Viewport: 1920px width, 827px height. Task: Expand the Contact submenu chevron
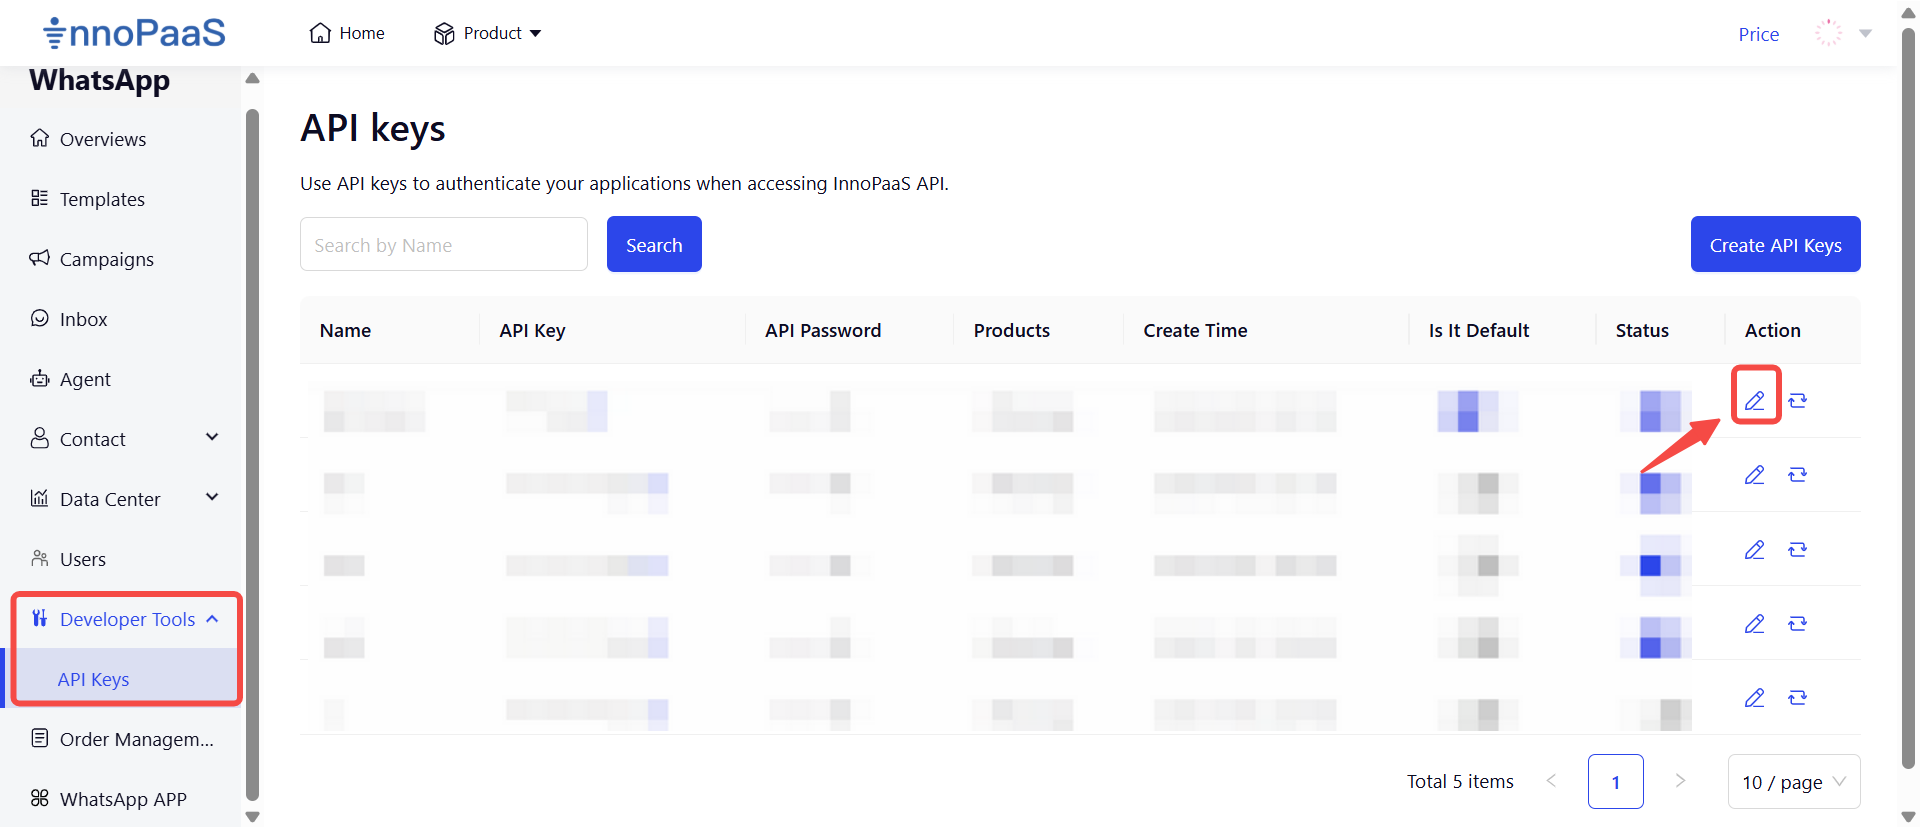coord(212,437)
